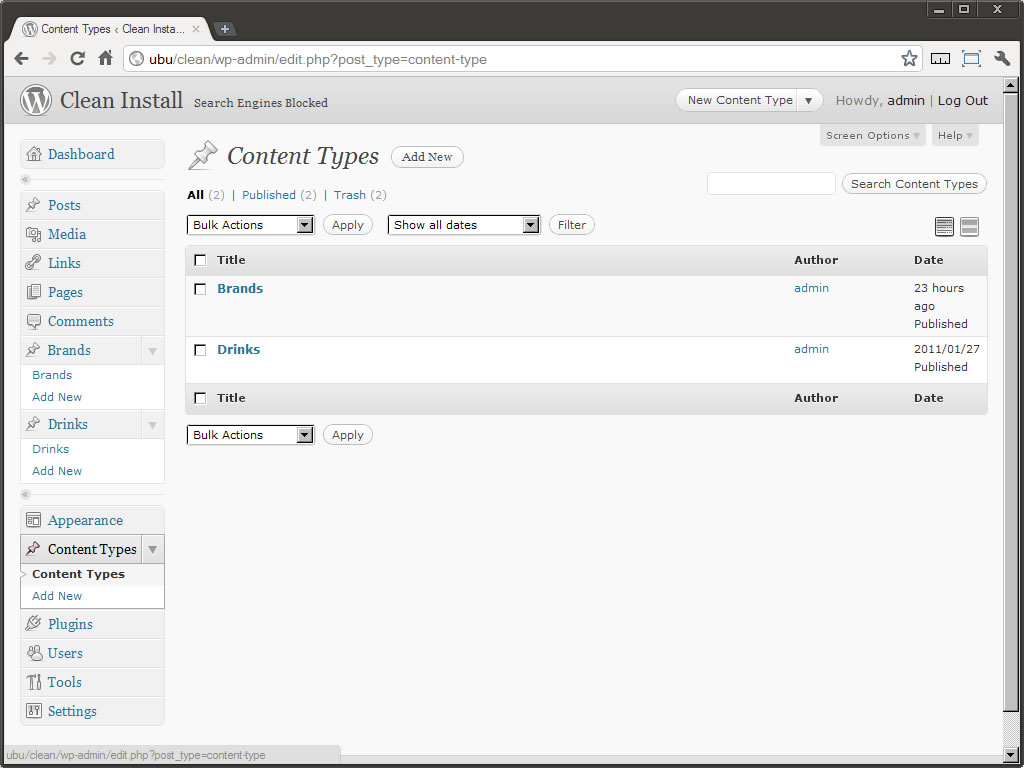Open the Drinks content type title link

tap(238, 349)
